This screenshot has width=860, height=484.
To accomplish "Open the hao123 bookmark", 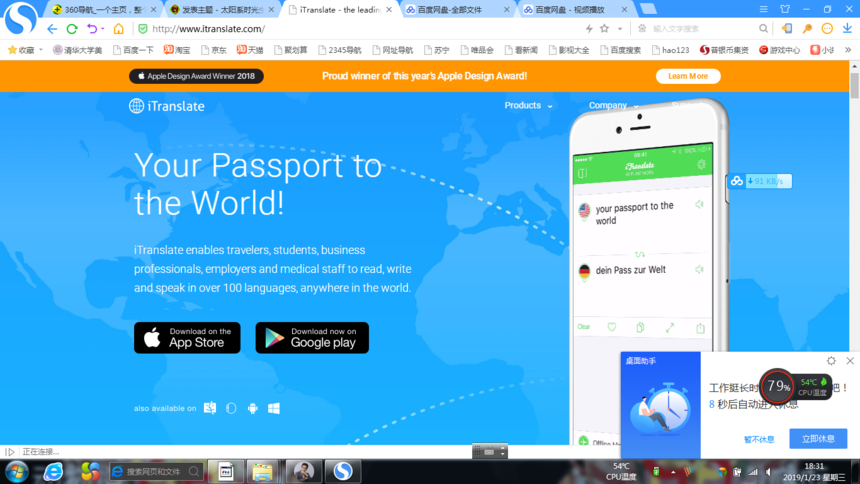I will pos(670,50).
